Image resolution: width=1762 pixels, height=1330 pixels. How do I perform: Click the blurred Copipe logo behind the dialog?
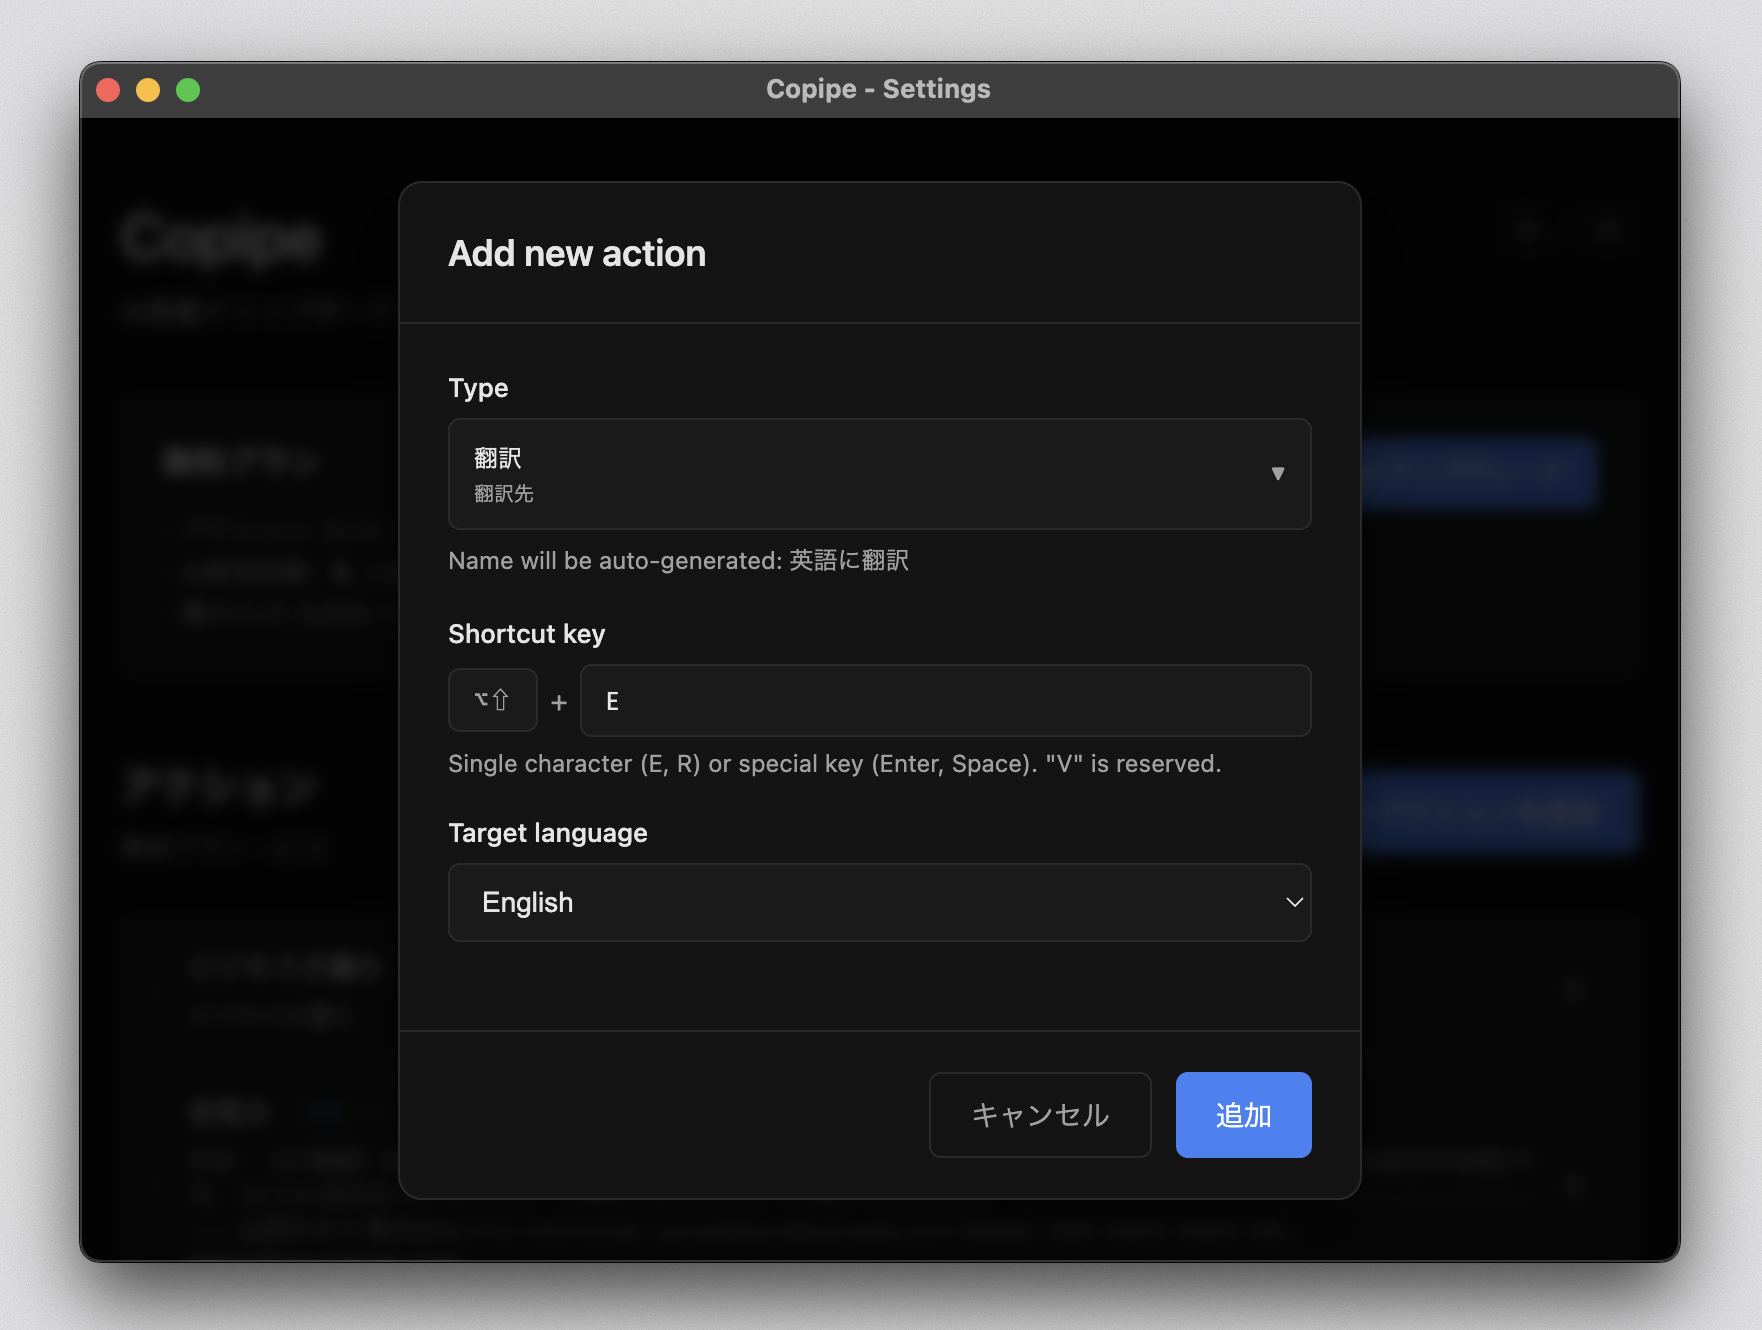point(221,240)
